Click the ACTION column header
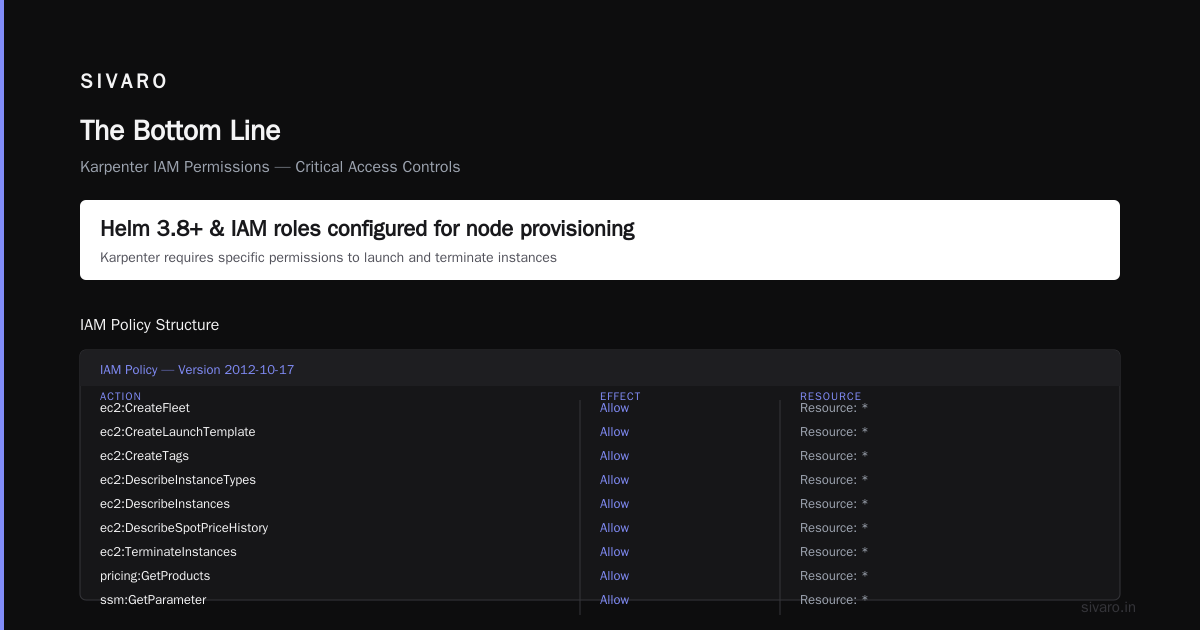 pyautogui.click(x=121, y=396)
